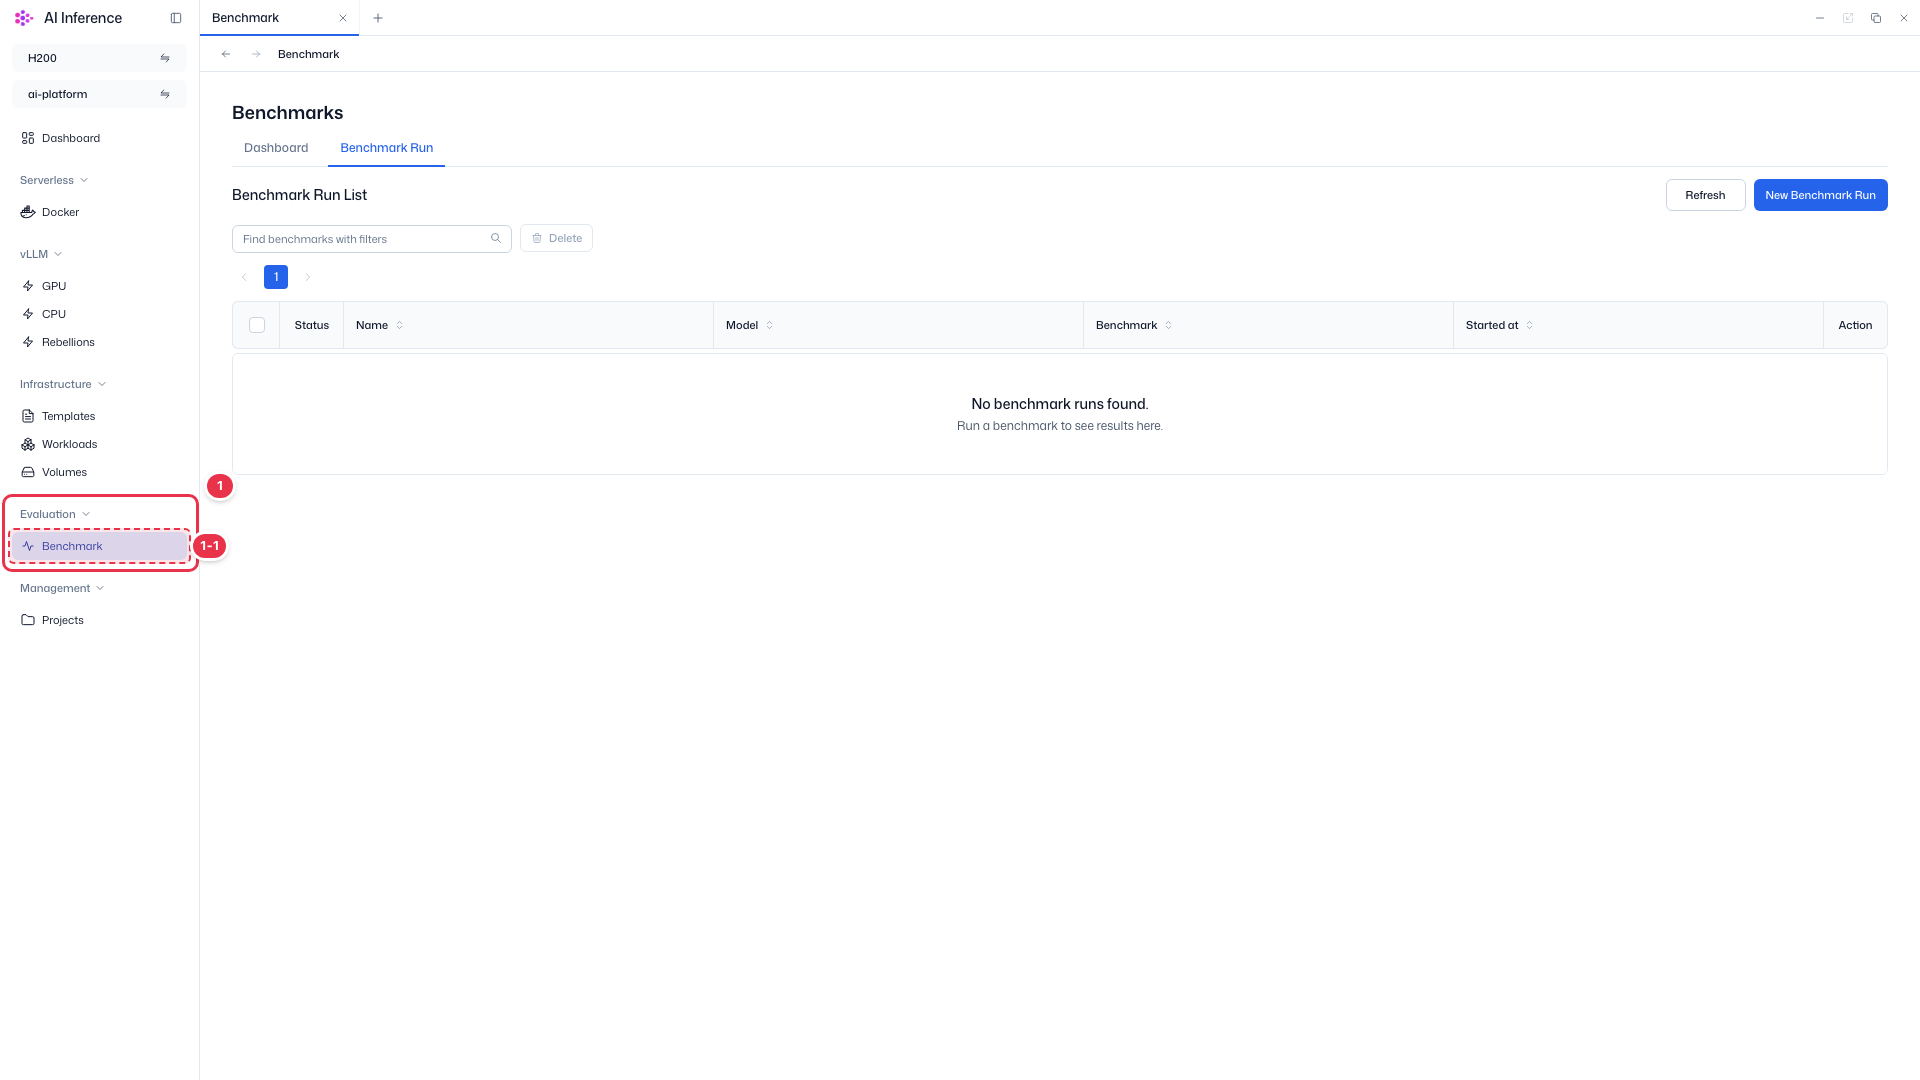Select the Benchmark tab in the title bar
1920x1080 pixels.
279,18
